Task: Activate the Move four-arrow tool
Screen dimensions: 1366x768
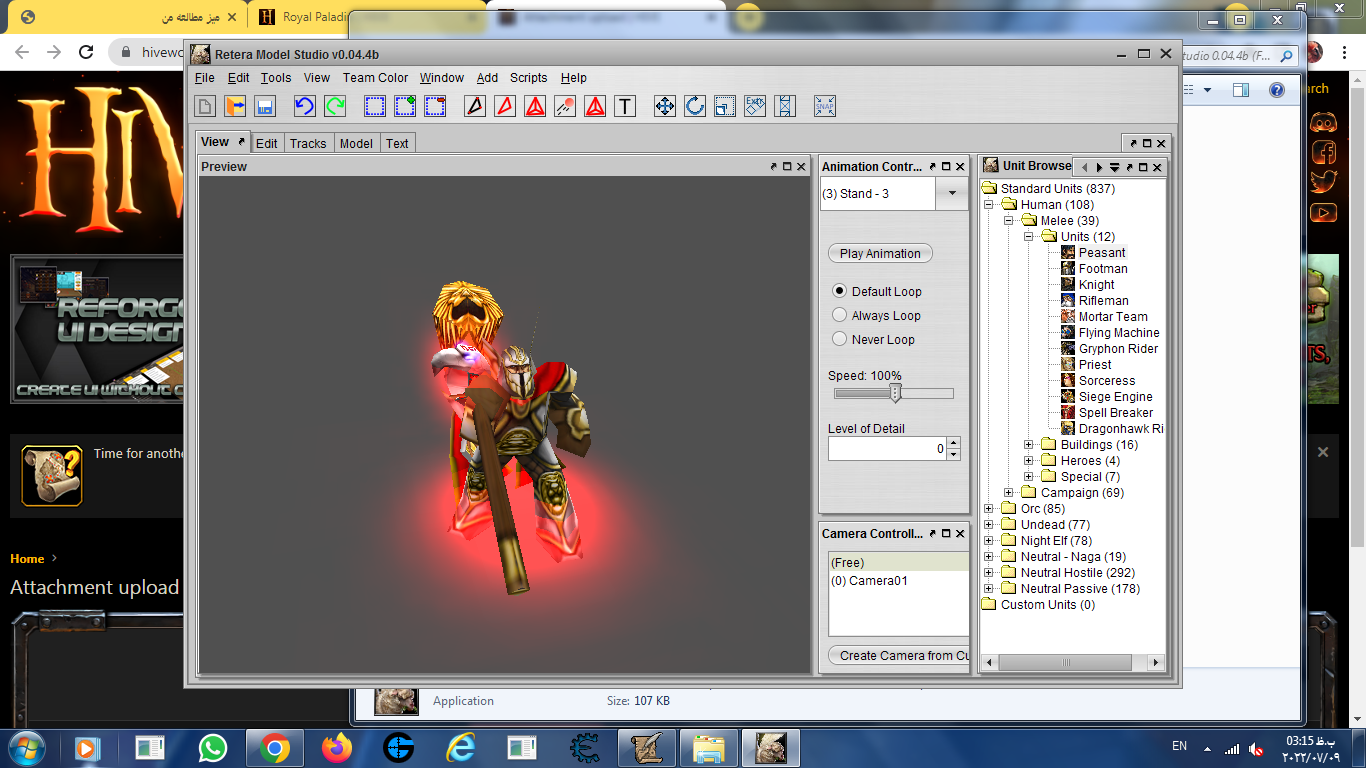Action: tap(665, 106)
